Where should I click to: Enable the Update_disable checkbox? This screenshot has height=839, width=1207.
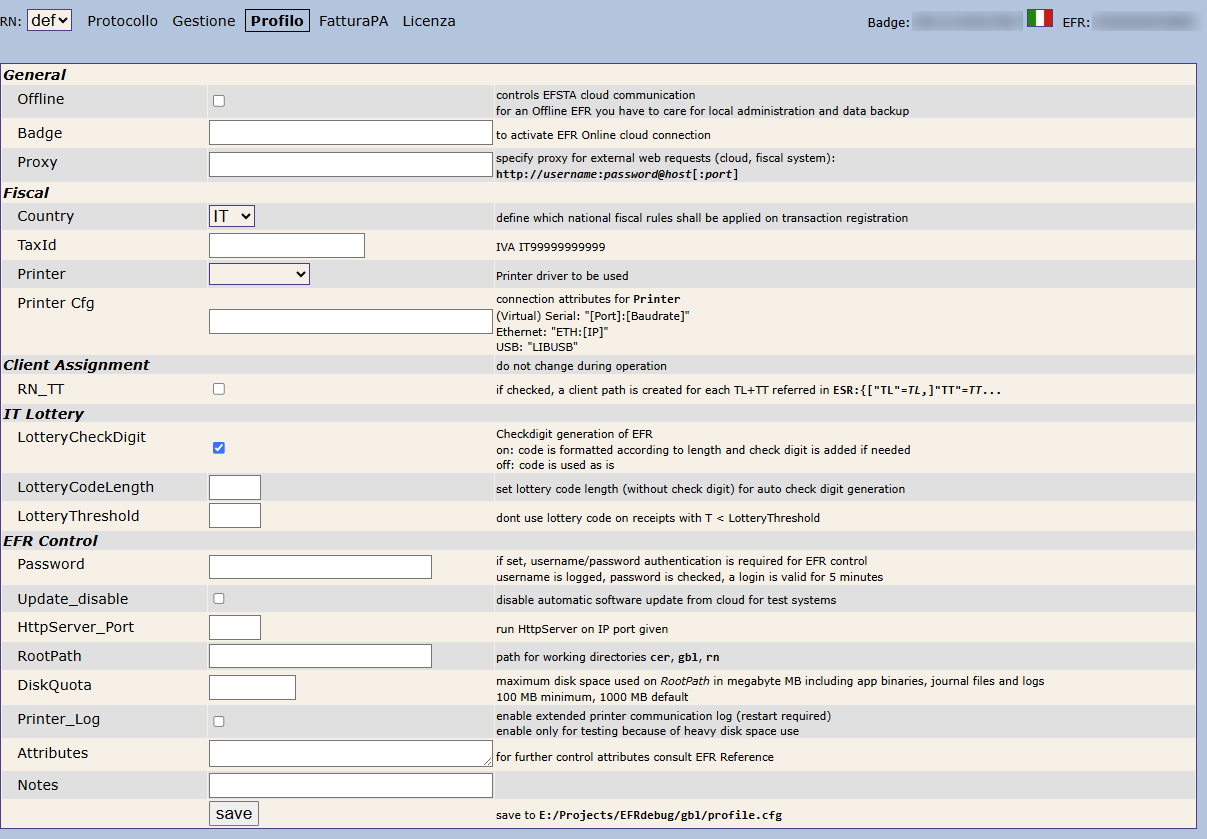click(x=219, y=599)
